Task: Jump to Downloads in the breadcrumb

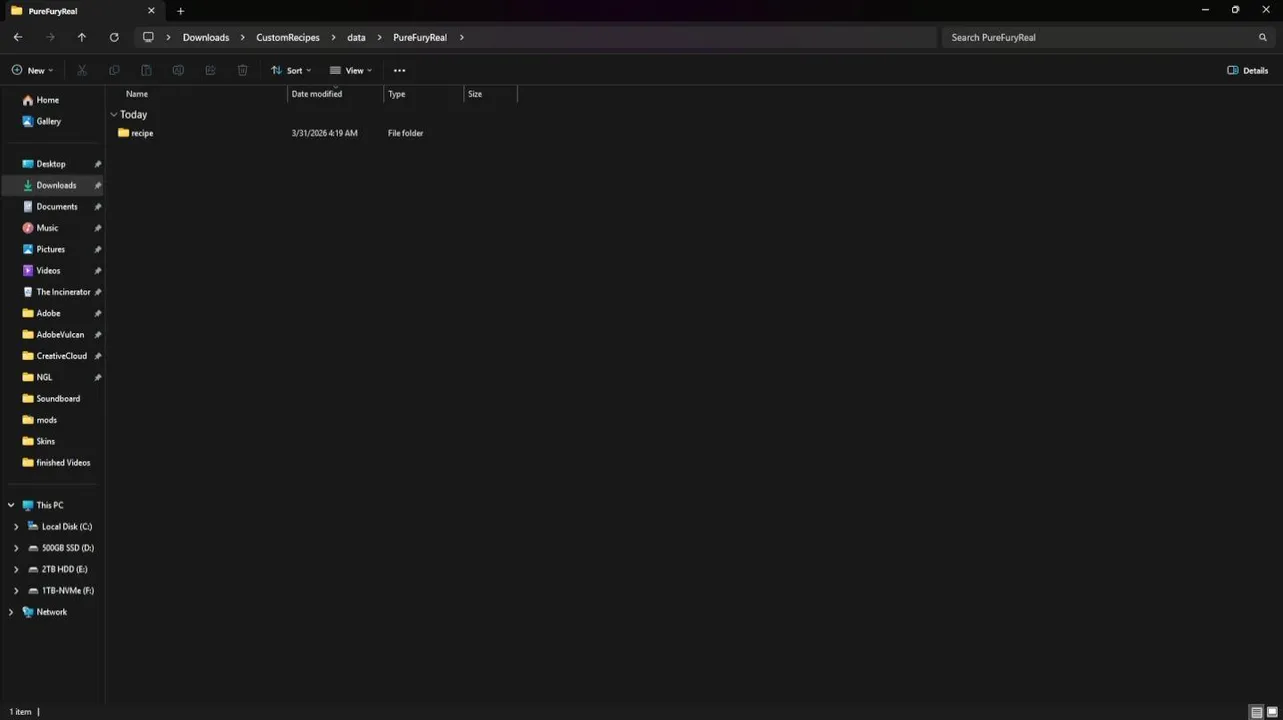Action: click(x=206, y=37)
